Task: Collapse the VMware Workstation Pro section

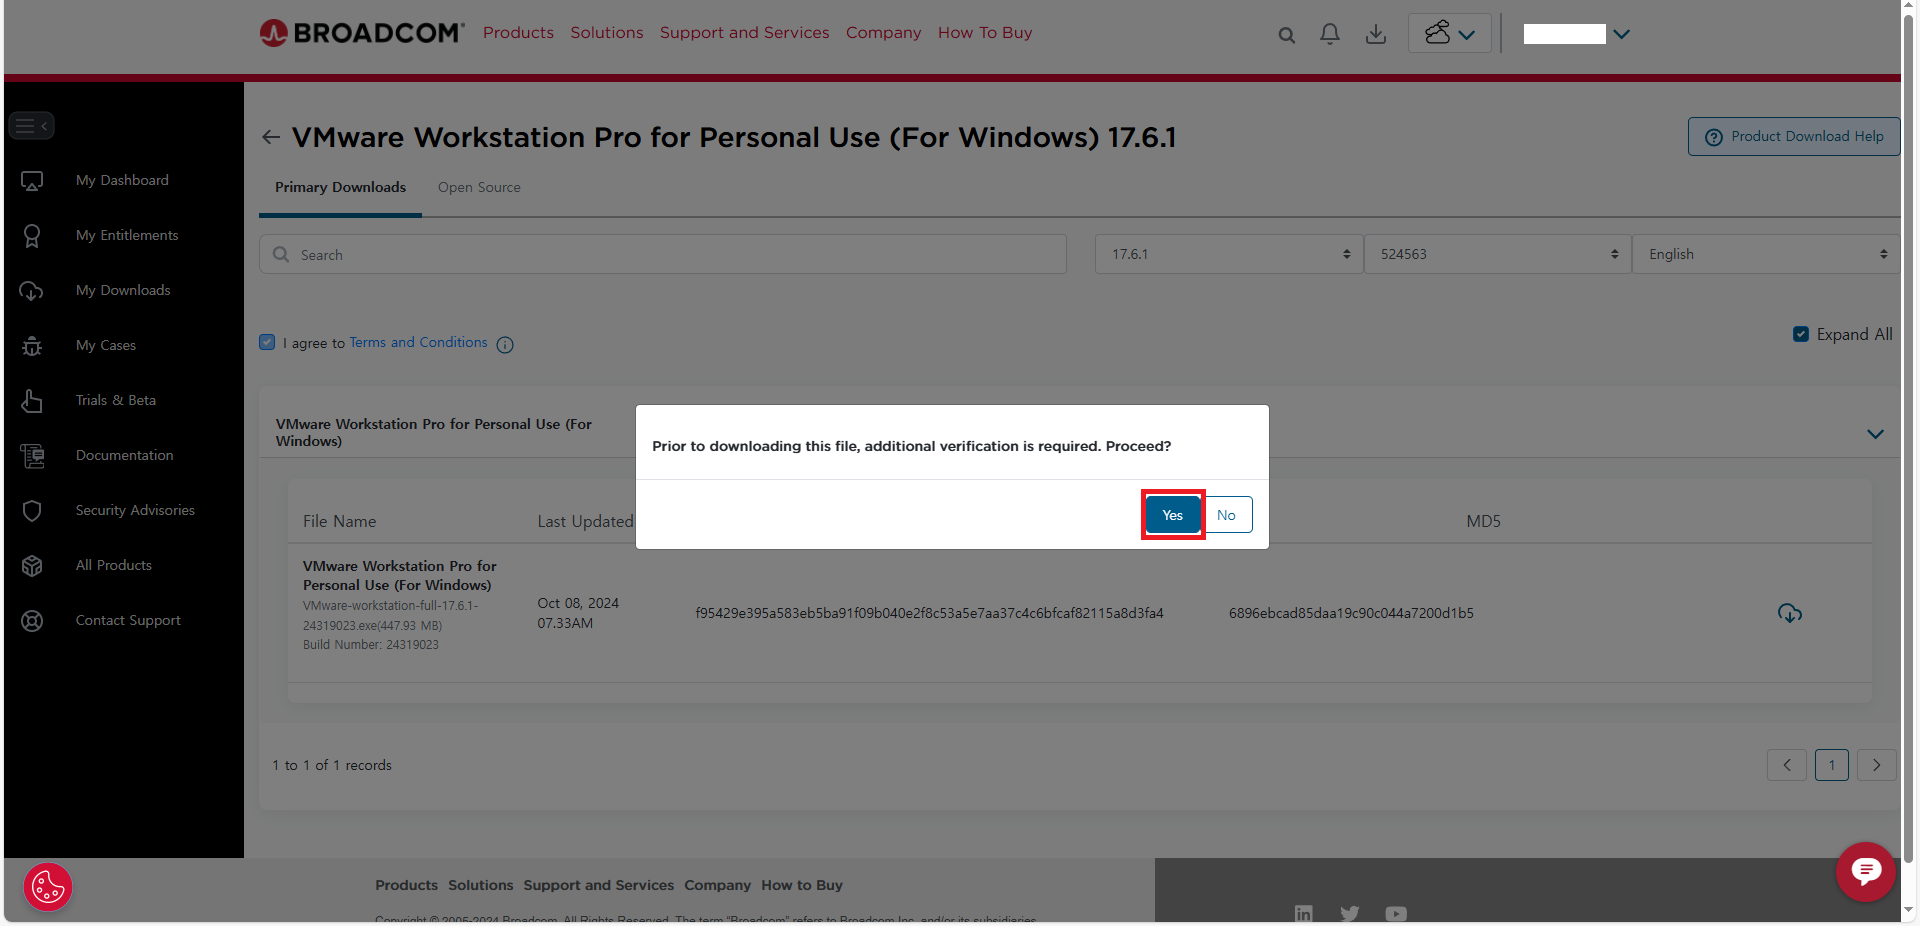Action: tap(1876, 434)
